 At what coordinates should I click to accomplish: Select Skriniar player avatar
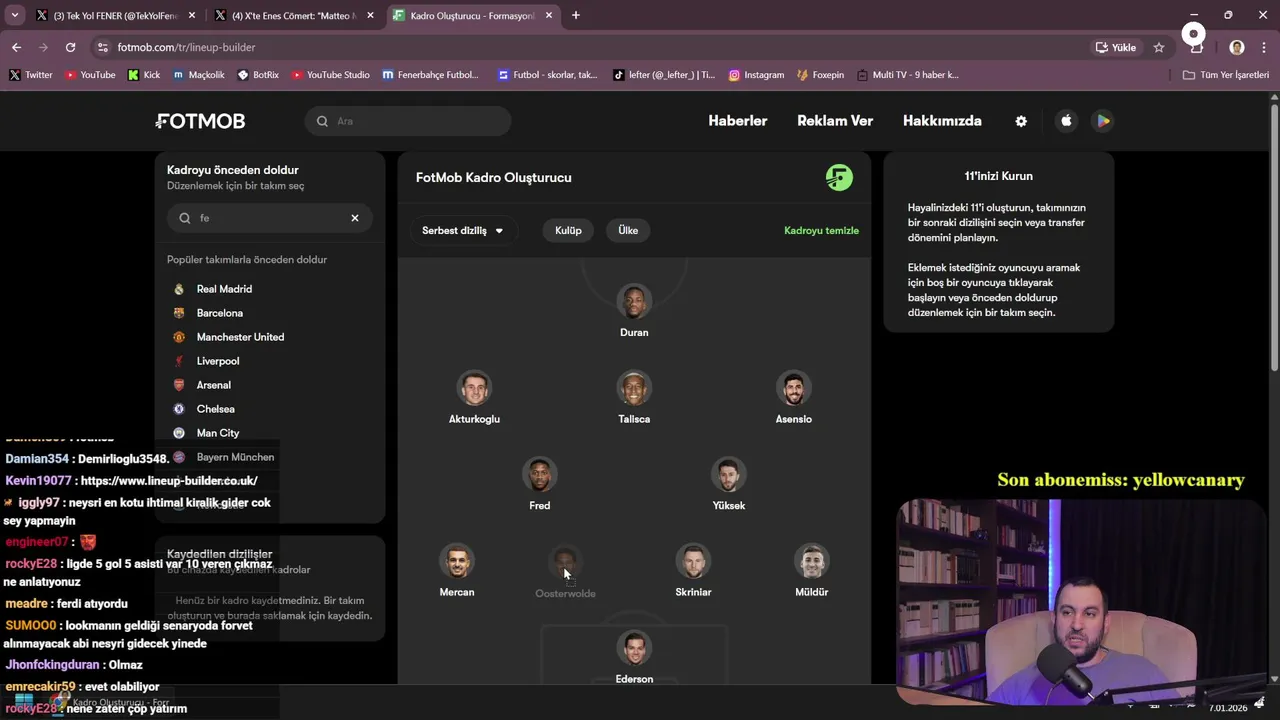click(693, 561)
